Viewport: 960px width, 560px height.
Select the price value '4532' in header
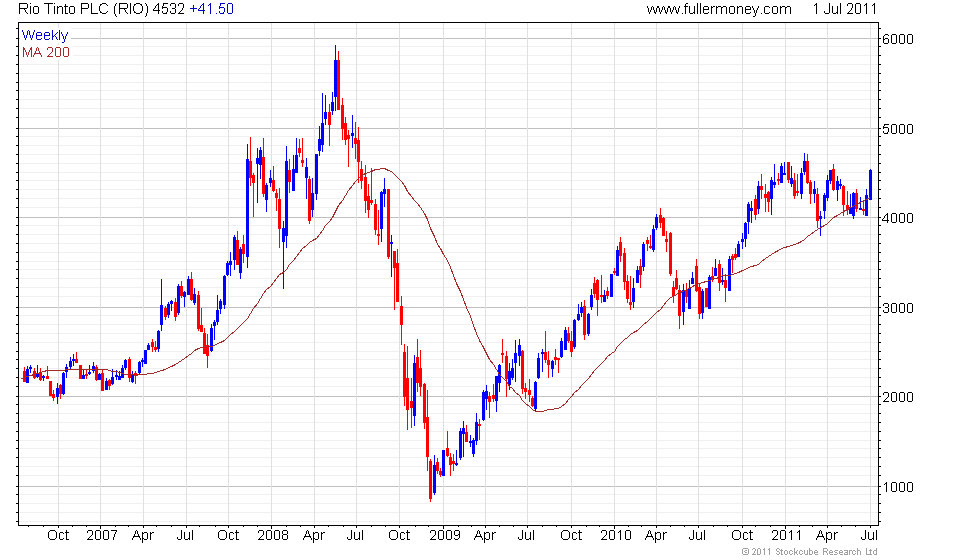170,9
